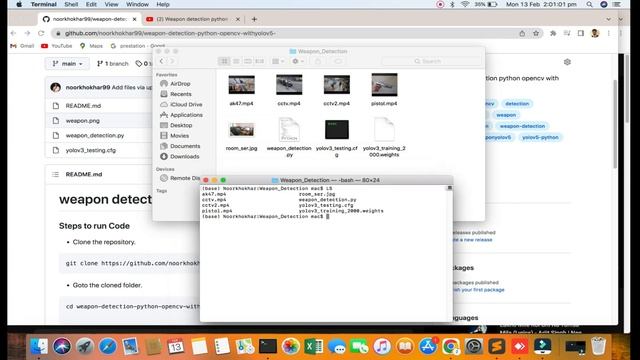Screen dimensions: 640x360
Task: Open README.md in the repo file list
Action: (83, 106)
